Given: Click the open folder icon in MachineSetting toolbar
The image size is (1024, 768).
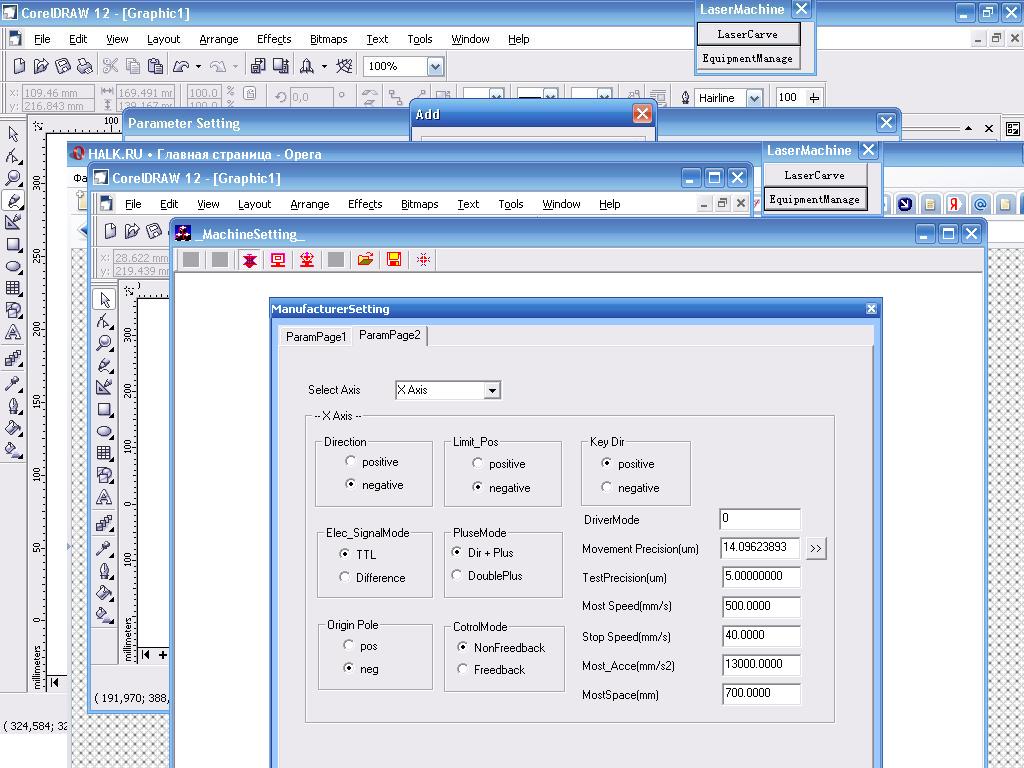Looking at the screenshot, I should 365,260.
